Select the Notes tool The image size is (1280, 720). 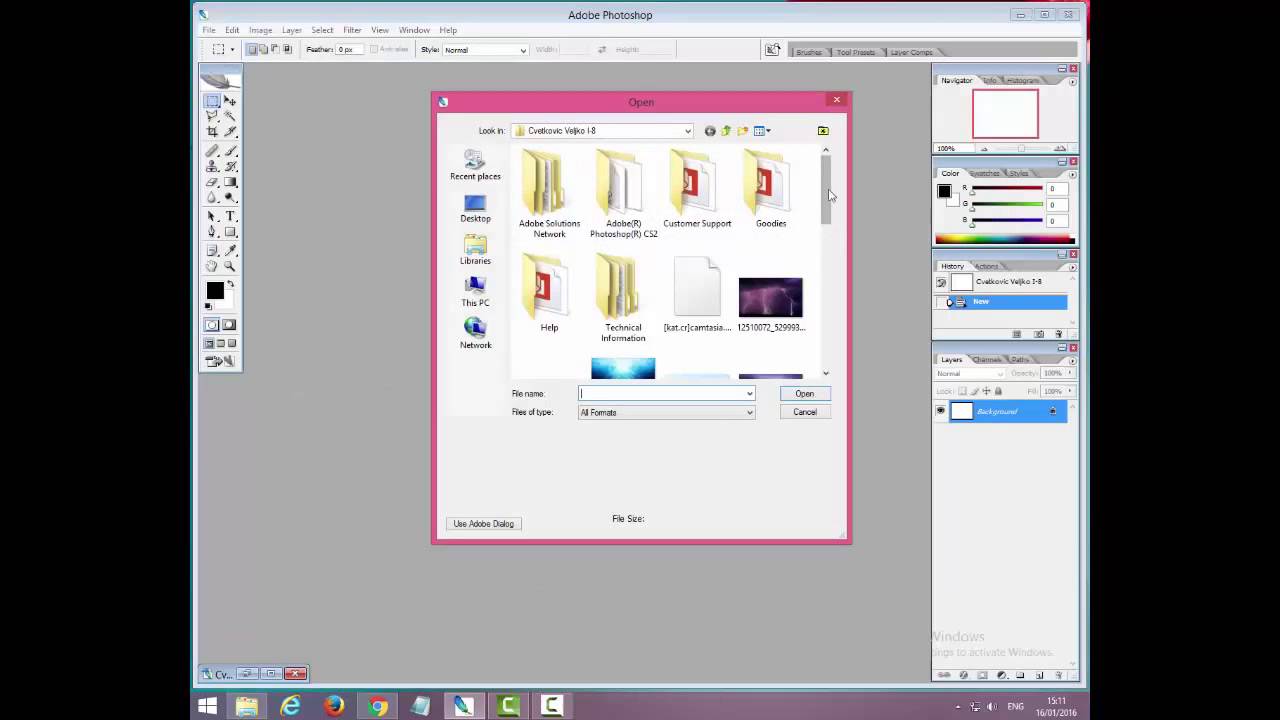tap(212, 251)
